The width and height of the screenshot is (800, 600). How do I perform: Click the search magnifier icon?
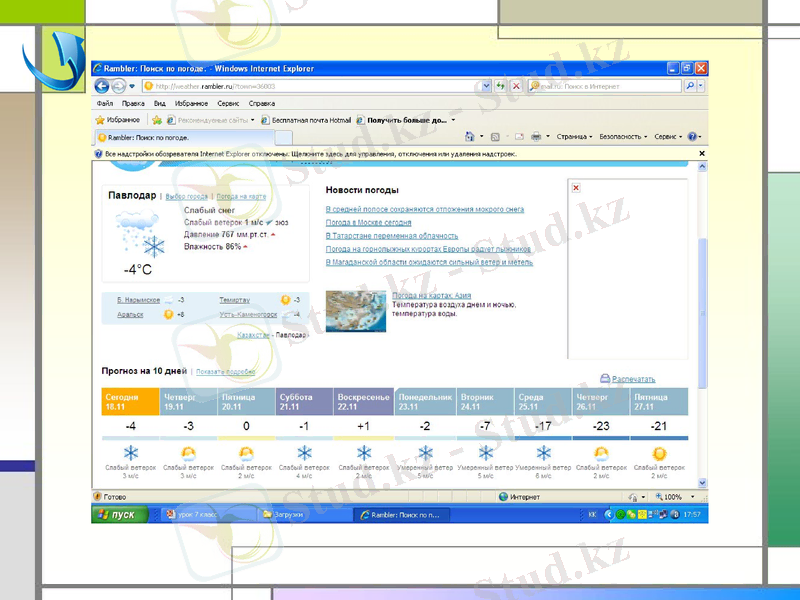click(x=690, y=86)
